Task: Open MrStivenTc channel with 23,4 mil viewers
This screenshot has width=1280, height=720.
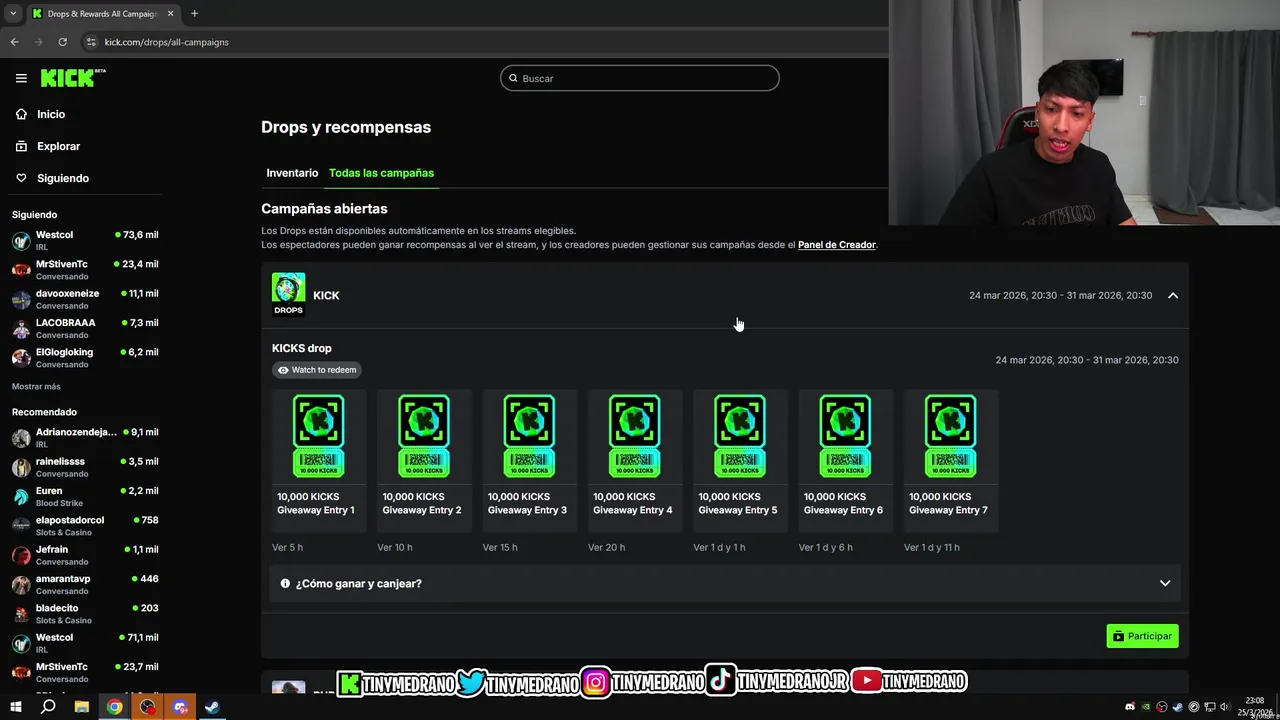Action: click(x=84, y=270)
